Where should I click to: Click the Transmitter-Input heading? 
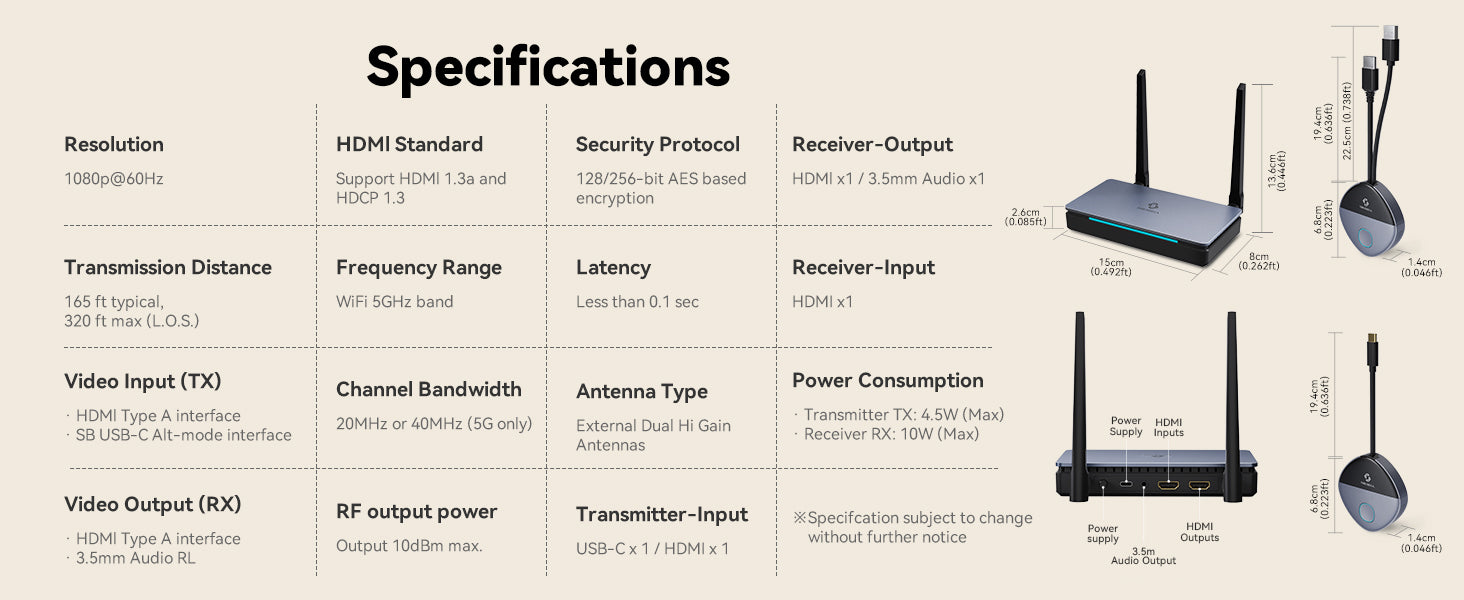pyautogui.click(x=662, y=514)
